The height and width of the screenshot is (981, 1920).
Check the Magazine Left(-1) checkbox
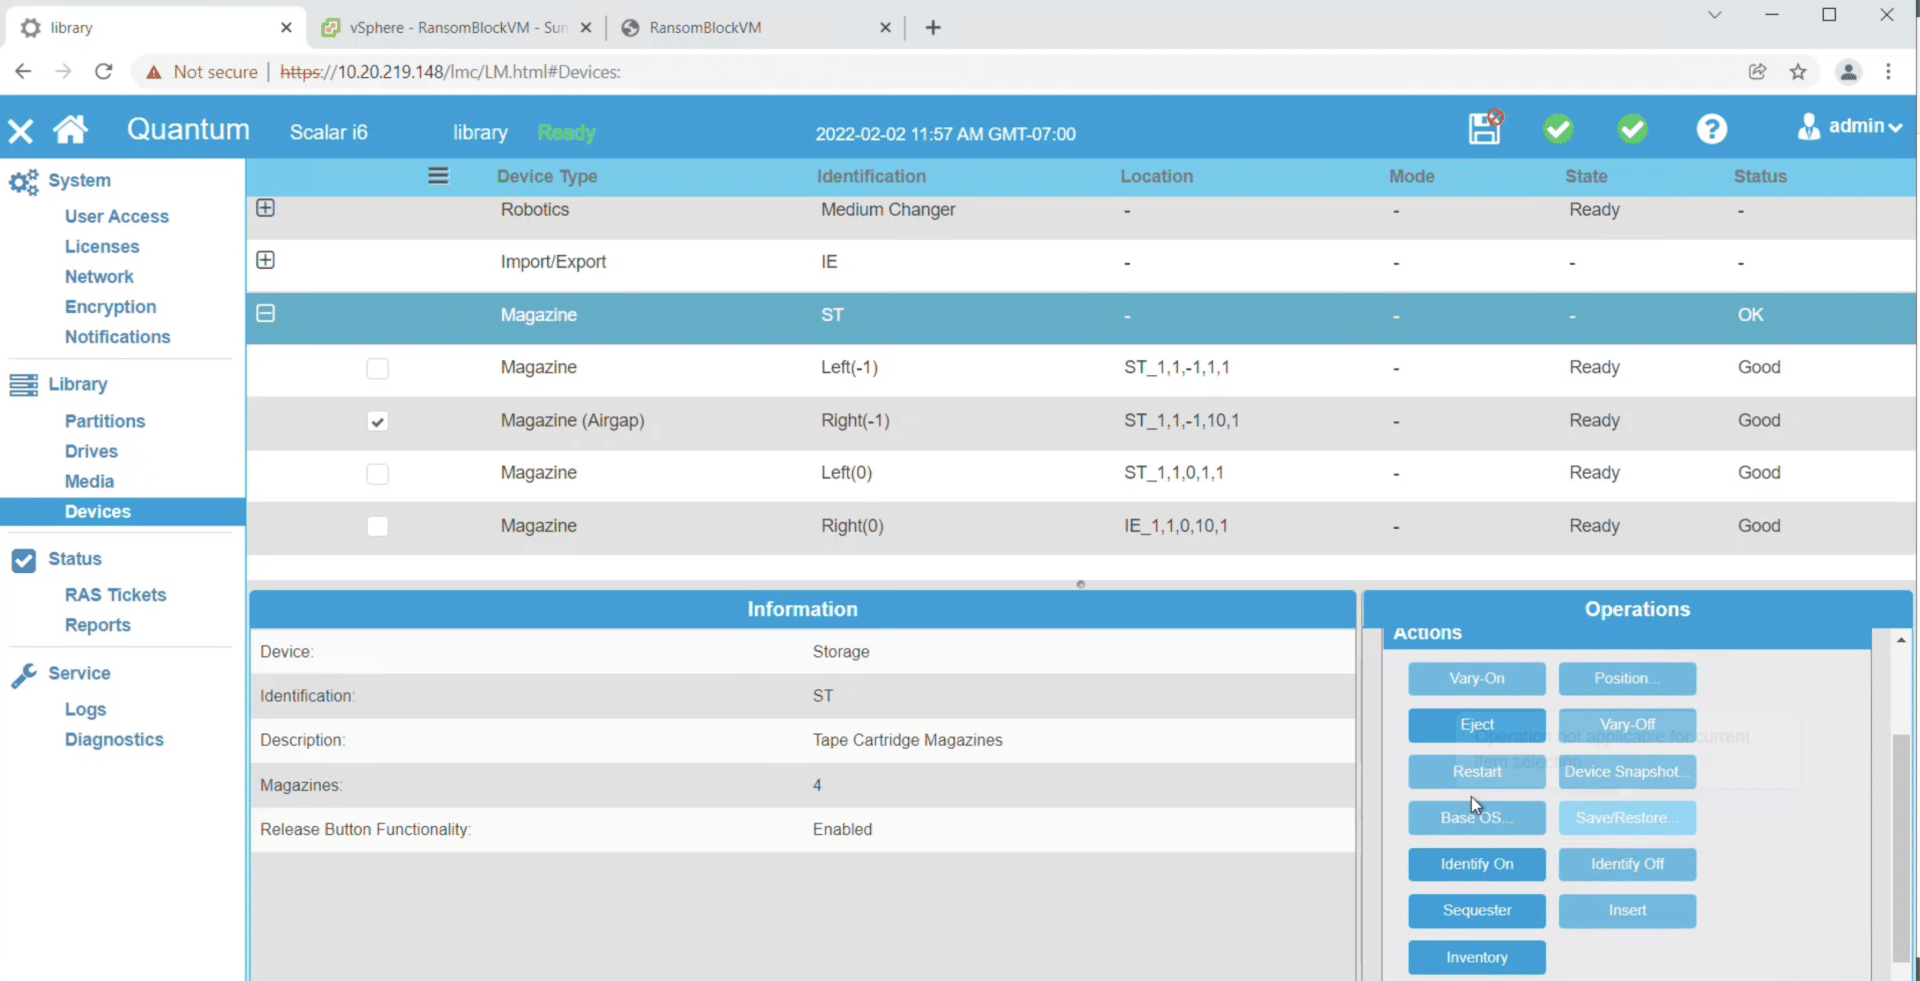click(377, 368)
